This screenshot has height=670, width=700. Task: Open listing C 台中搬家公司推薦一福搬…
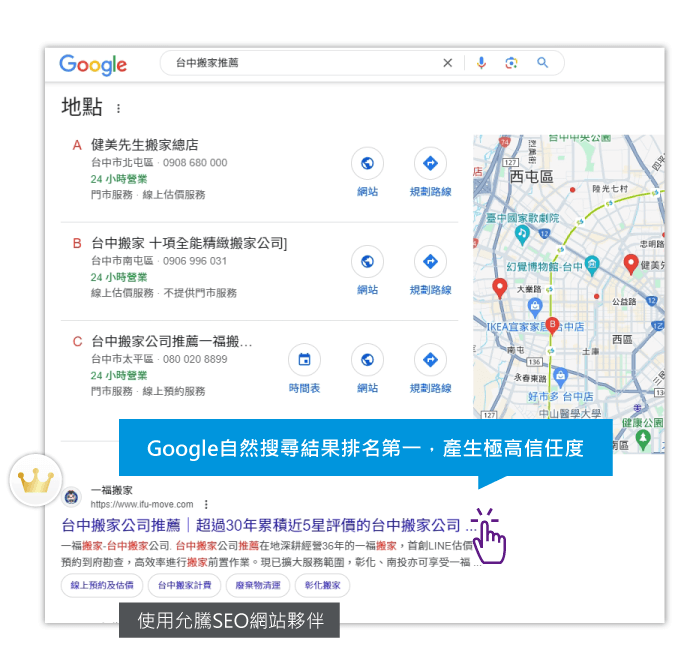[x=171, y=341]
